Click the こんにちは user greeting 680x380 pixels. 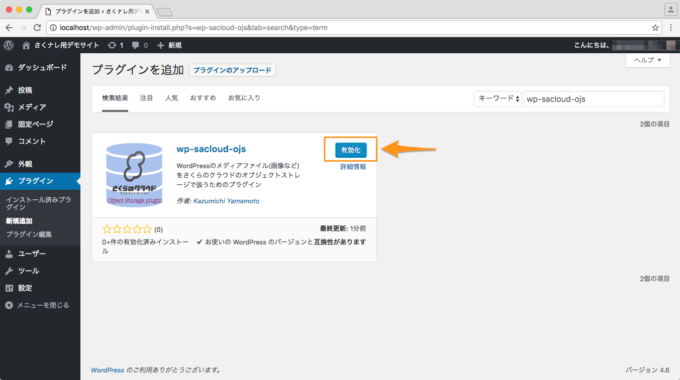tap(624, 45)
